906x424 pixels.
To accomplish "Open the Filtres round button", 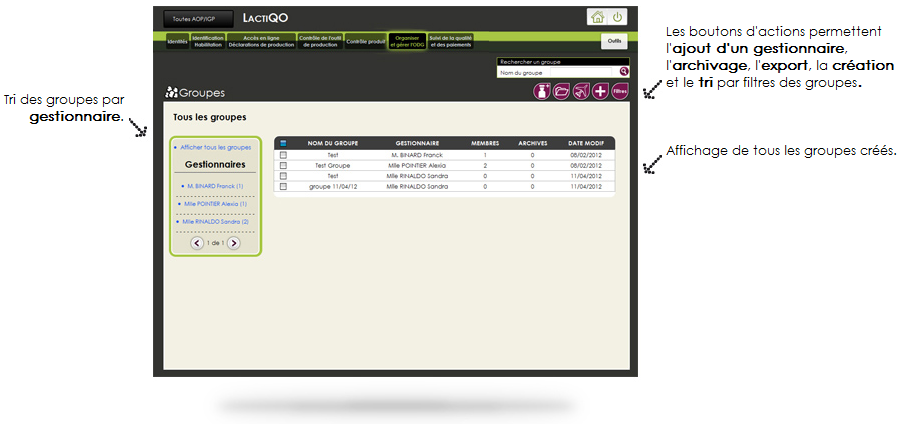I will [620, 92].
